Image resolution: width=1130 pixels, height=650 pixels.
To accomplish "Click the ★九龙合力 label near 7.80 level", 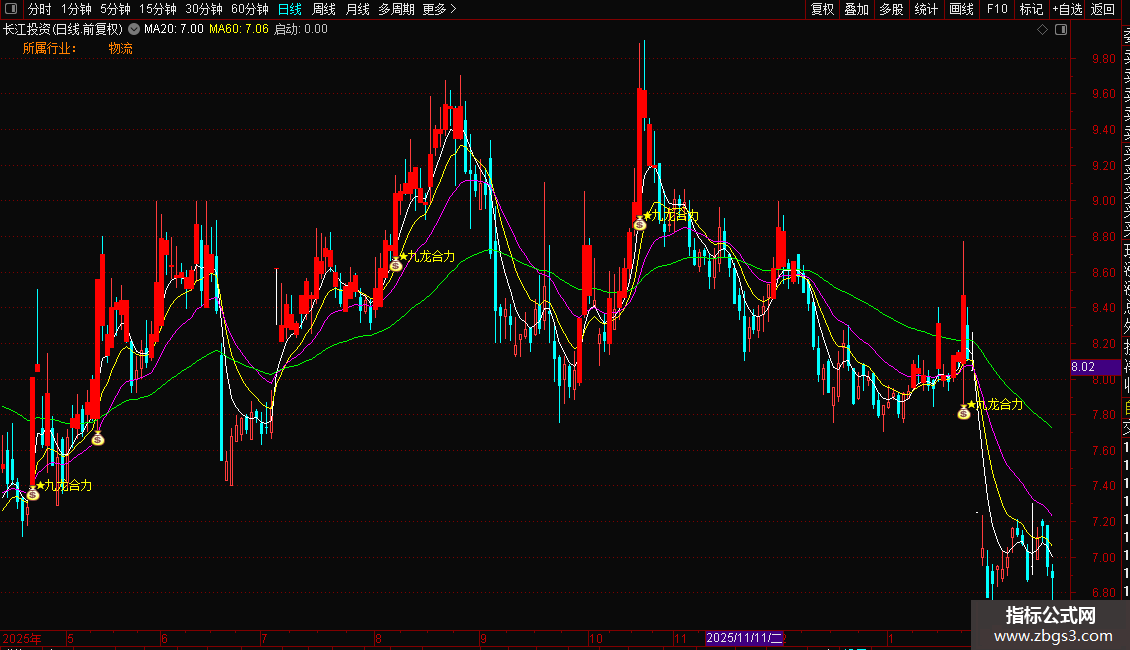I will (x=995, y=404).
